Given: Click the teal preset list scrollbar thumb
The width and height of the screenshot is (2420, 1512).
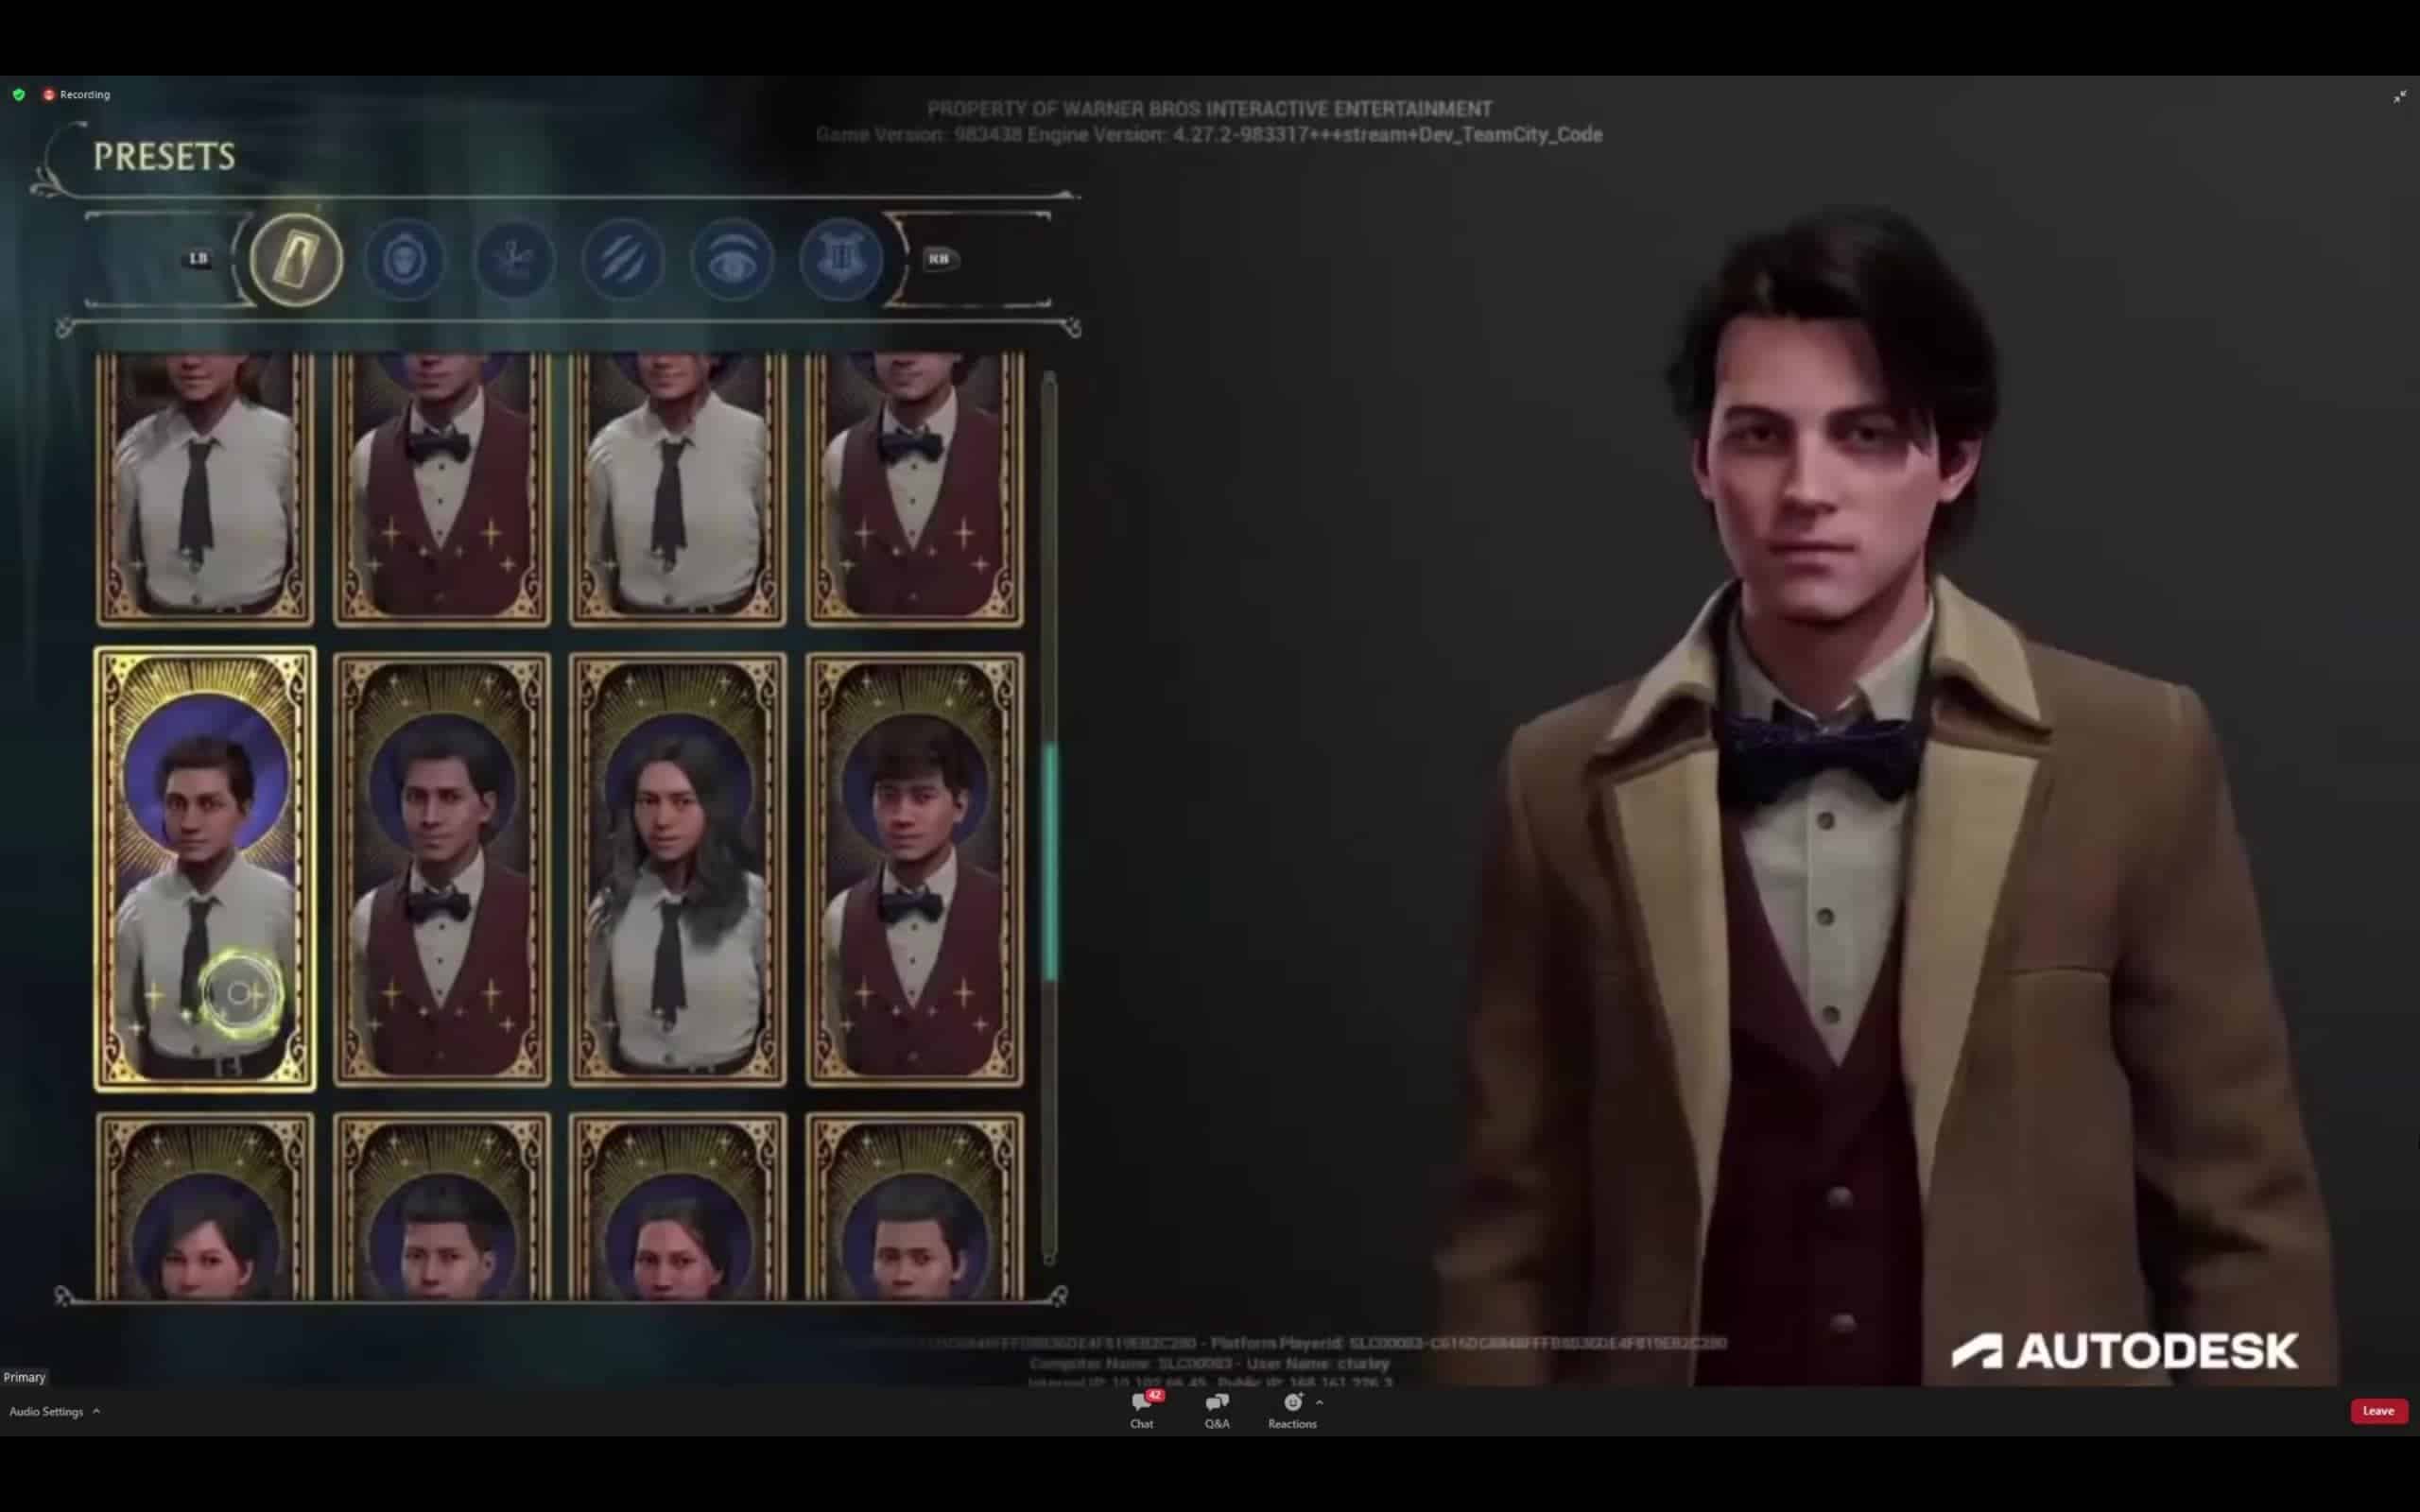Looking at the screenshot, I should point(1050,862).
